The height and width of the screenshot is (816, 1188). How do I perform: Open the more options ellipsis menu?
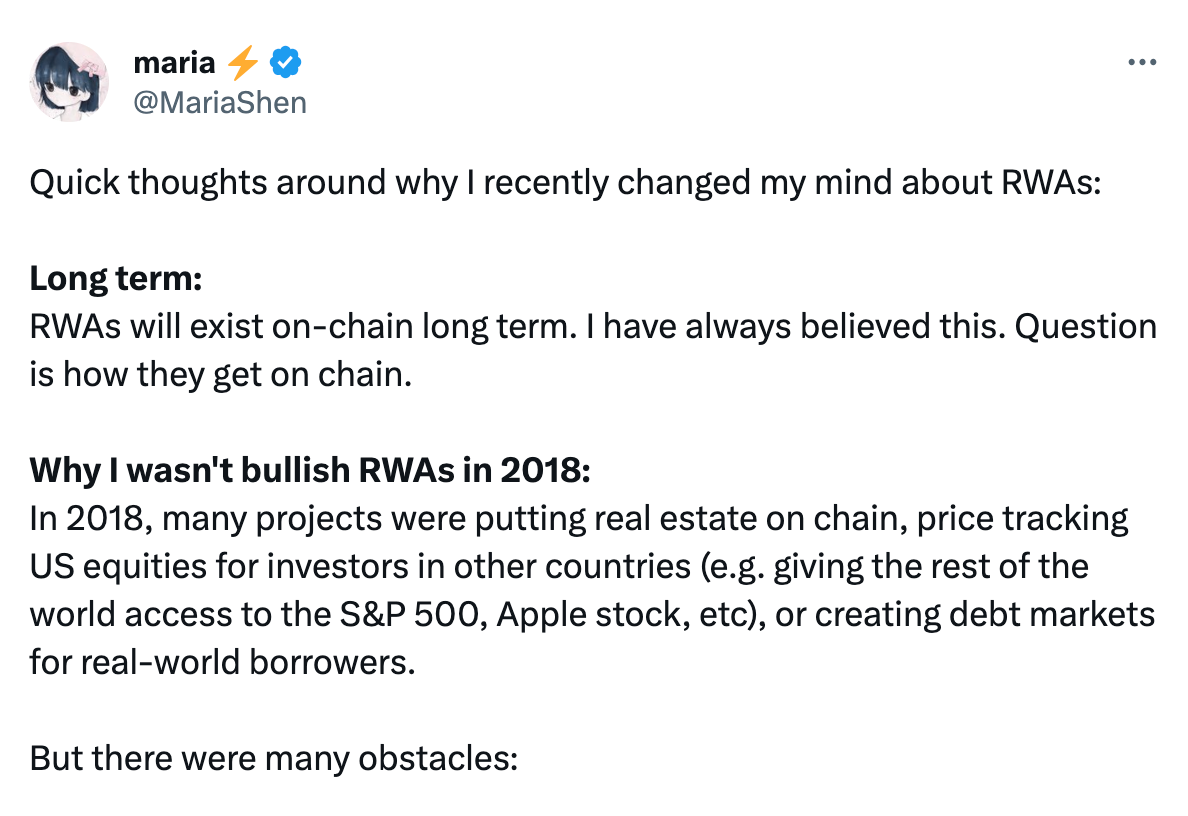(x=1141, y=62)
